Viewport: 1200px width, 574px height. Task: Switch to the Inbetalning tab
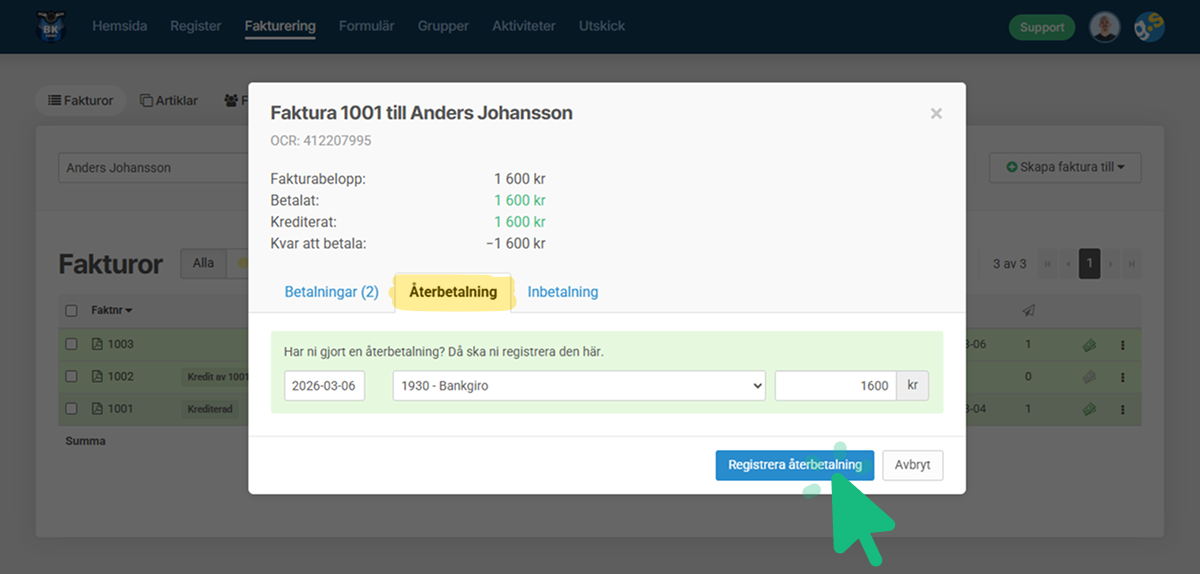[563, 292]
